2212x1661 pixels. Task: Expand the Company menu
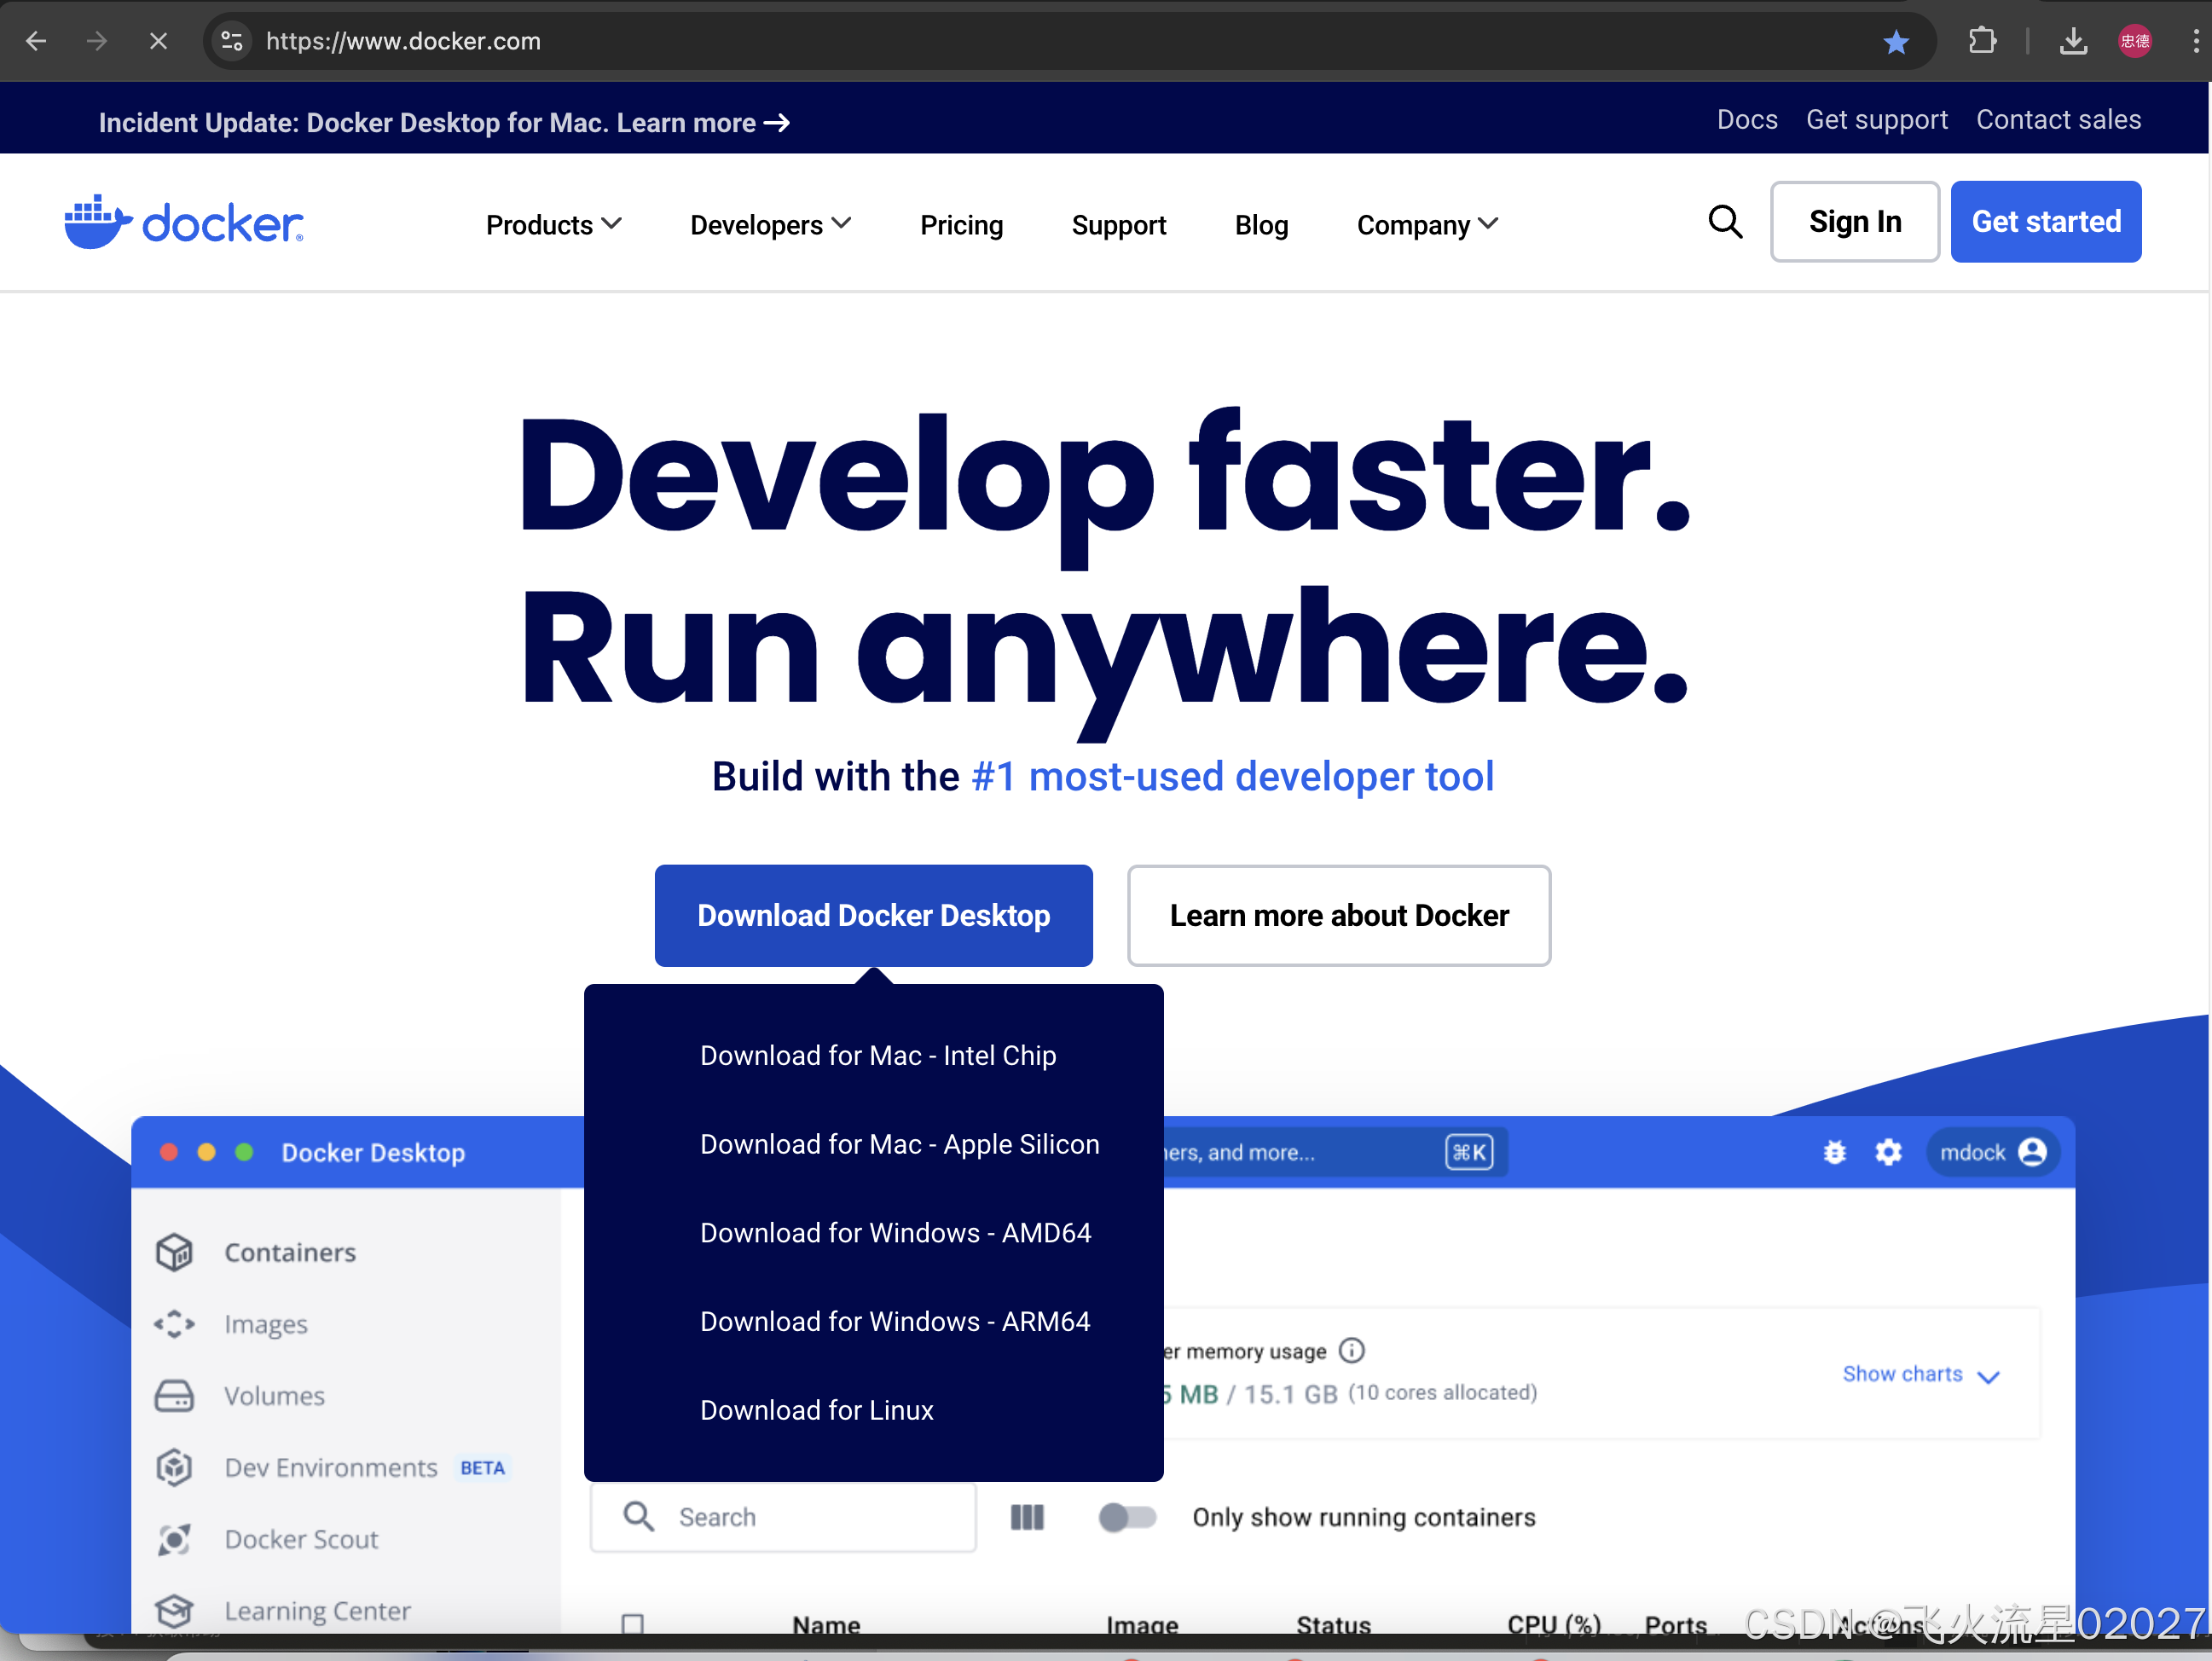coord(1427,224)
